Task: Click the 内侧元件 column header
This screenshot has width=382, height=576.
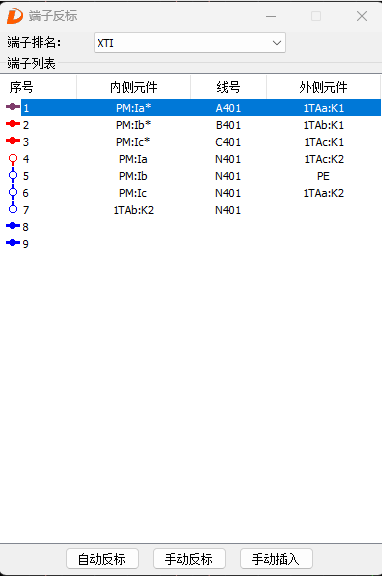Action: point(133,87)
